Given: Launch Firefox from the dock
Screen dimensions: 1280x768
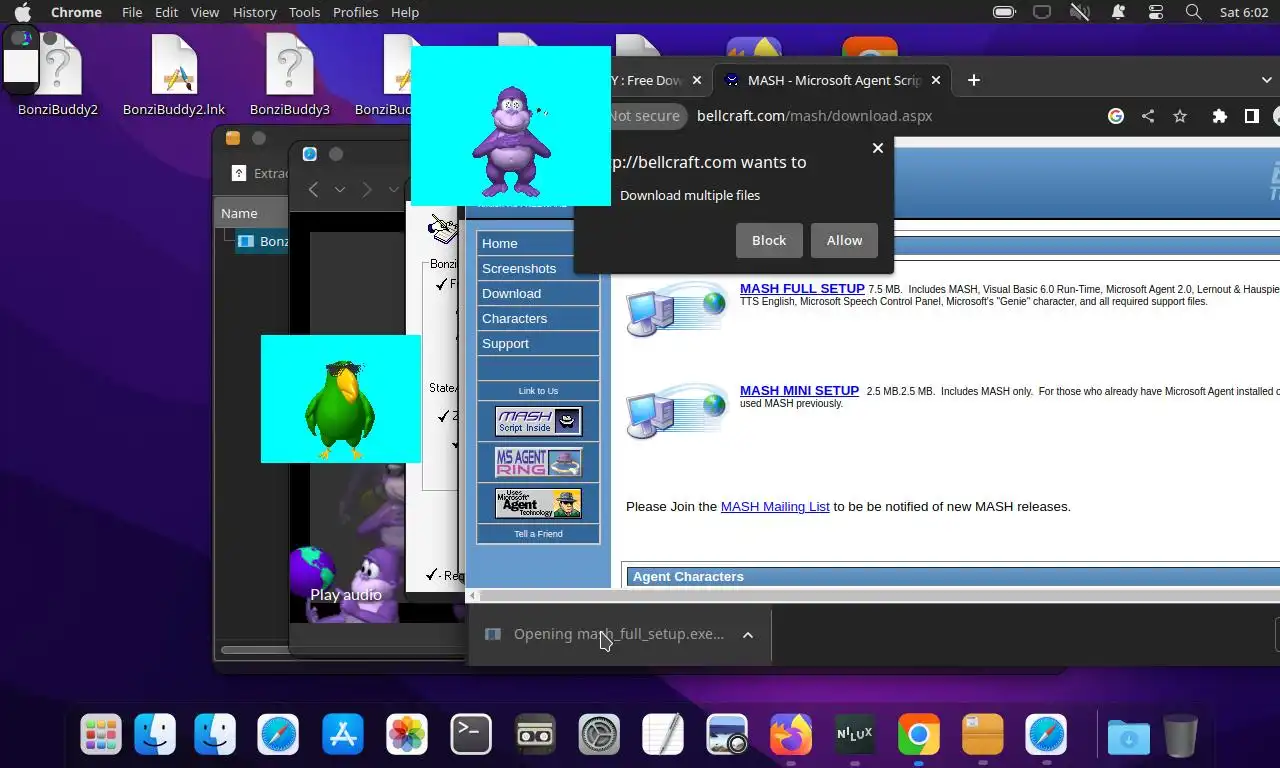Looking at the screenshot, I should coord(791,736).
